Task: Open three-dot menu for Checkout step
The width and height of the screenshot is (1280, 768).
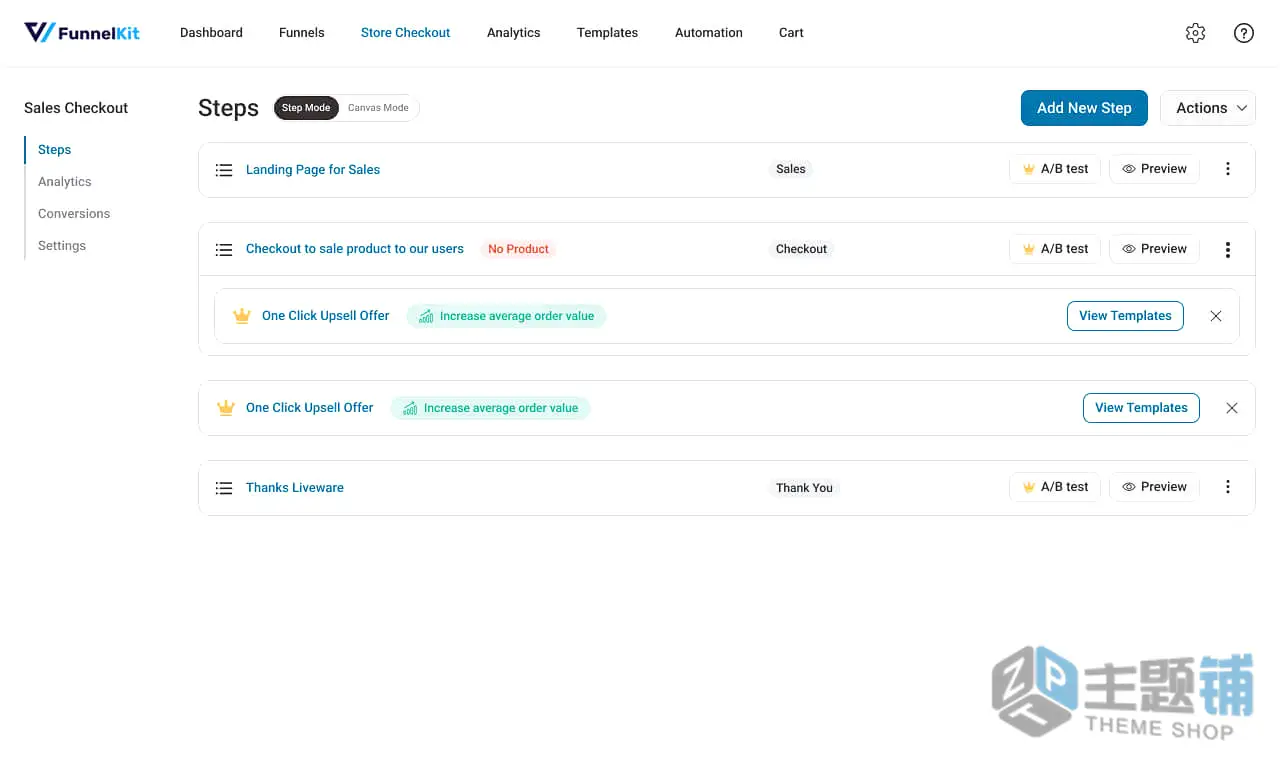Action: 1228,250
